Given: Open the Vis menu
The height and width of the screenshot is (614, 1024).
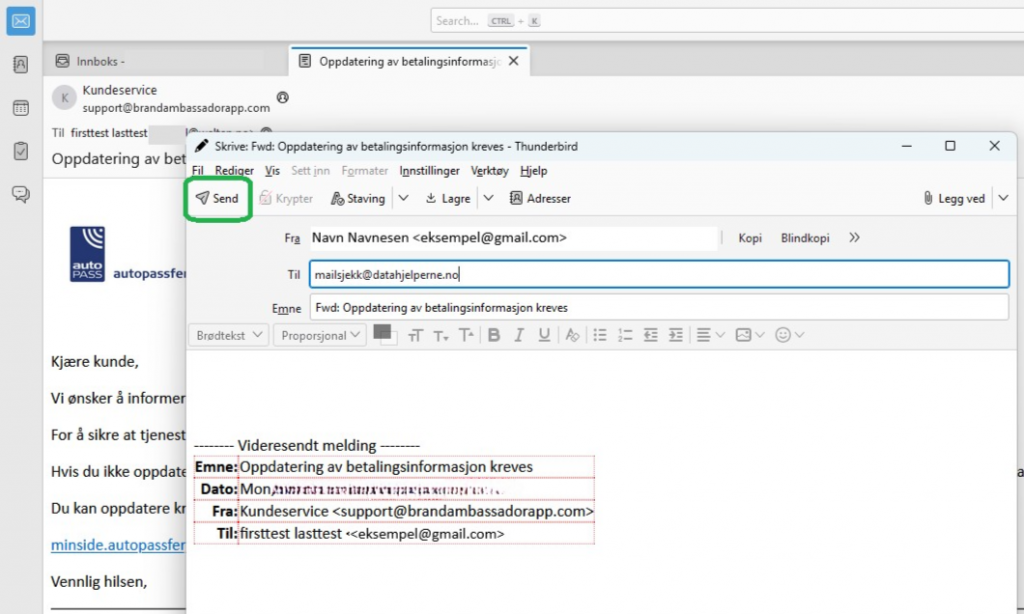Looking at the screenshot, I should (272, 171).
